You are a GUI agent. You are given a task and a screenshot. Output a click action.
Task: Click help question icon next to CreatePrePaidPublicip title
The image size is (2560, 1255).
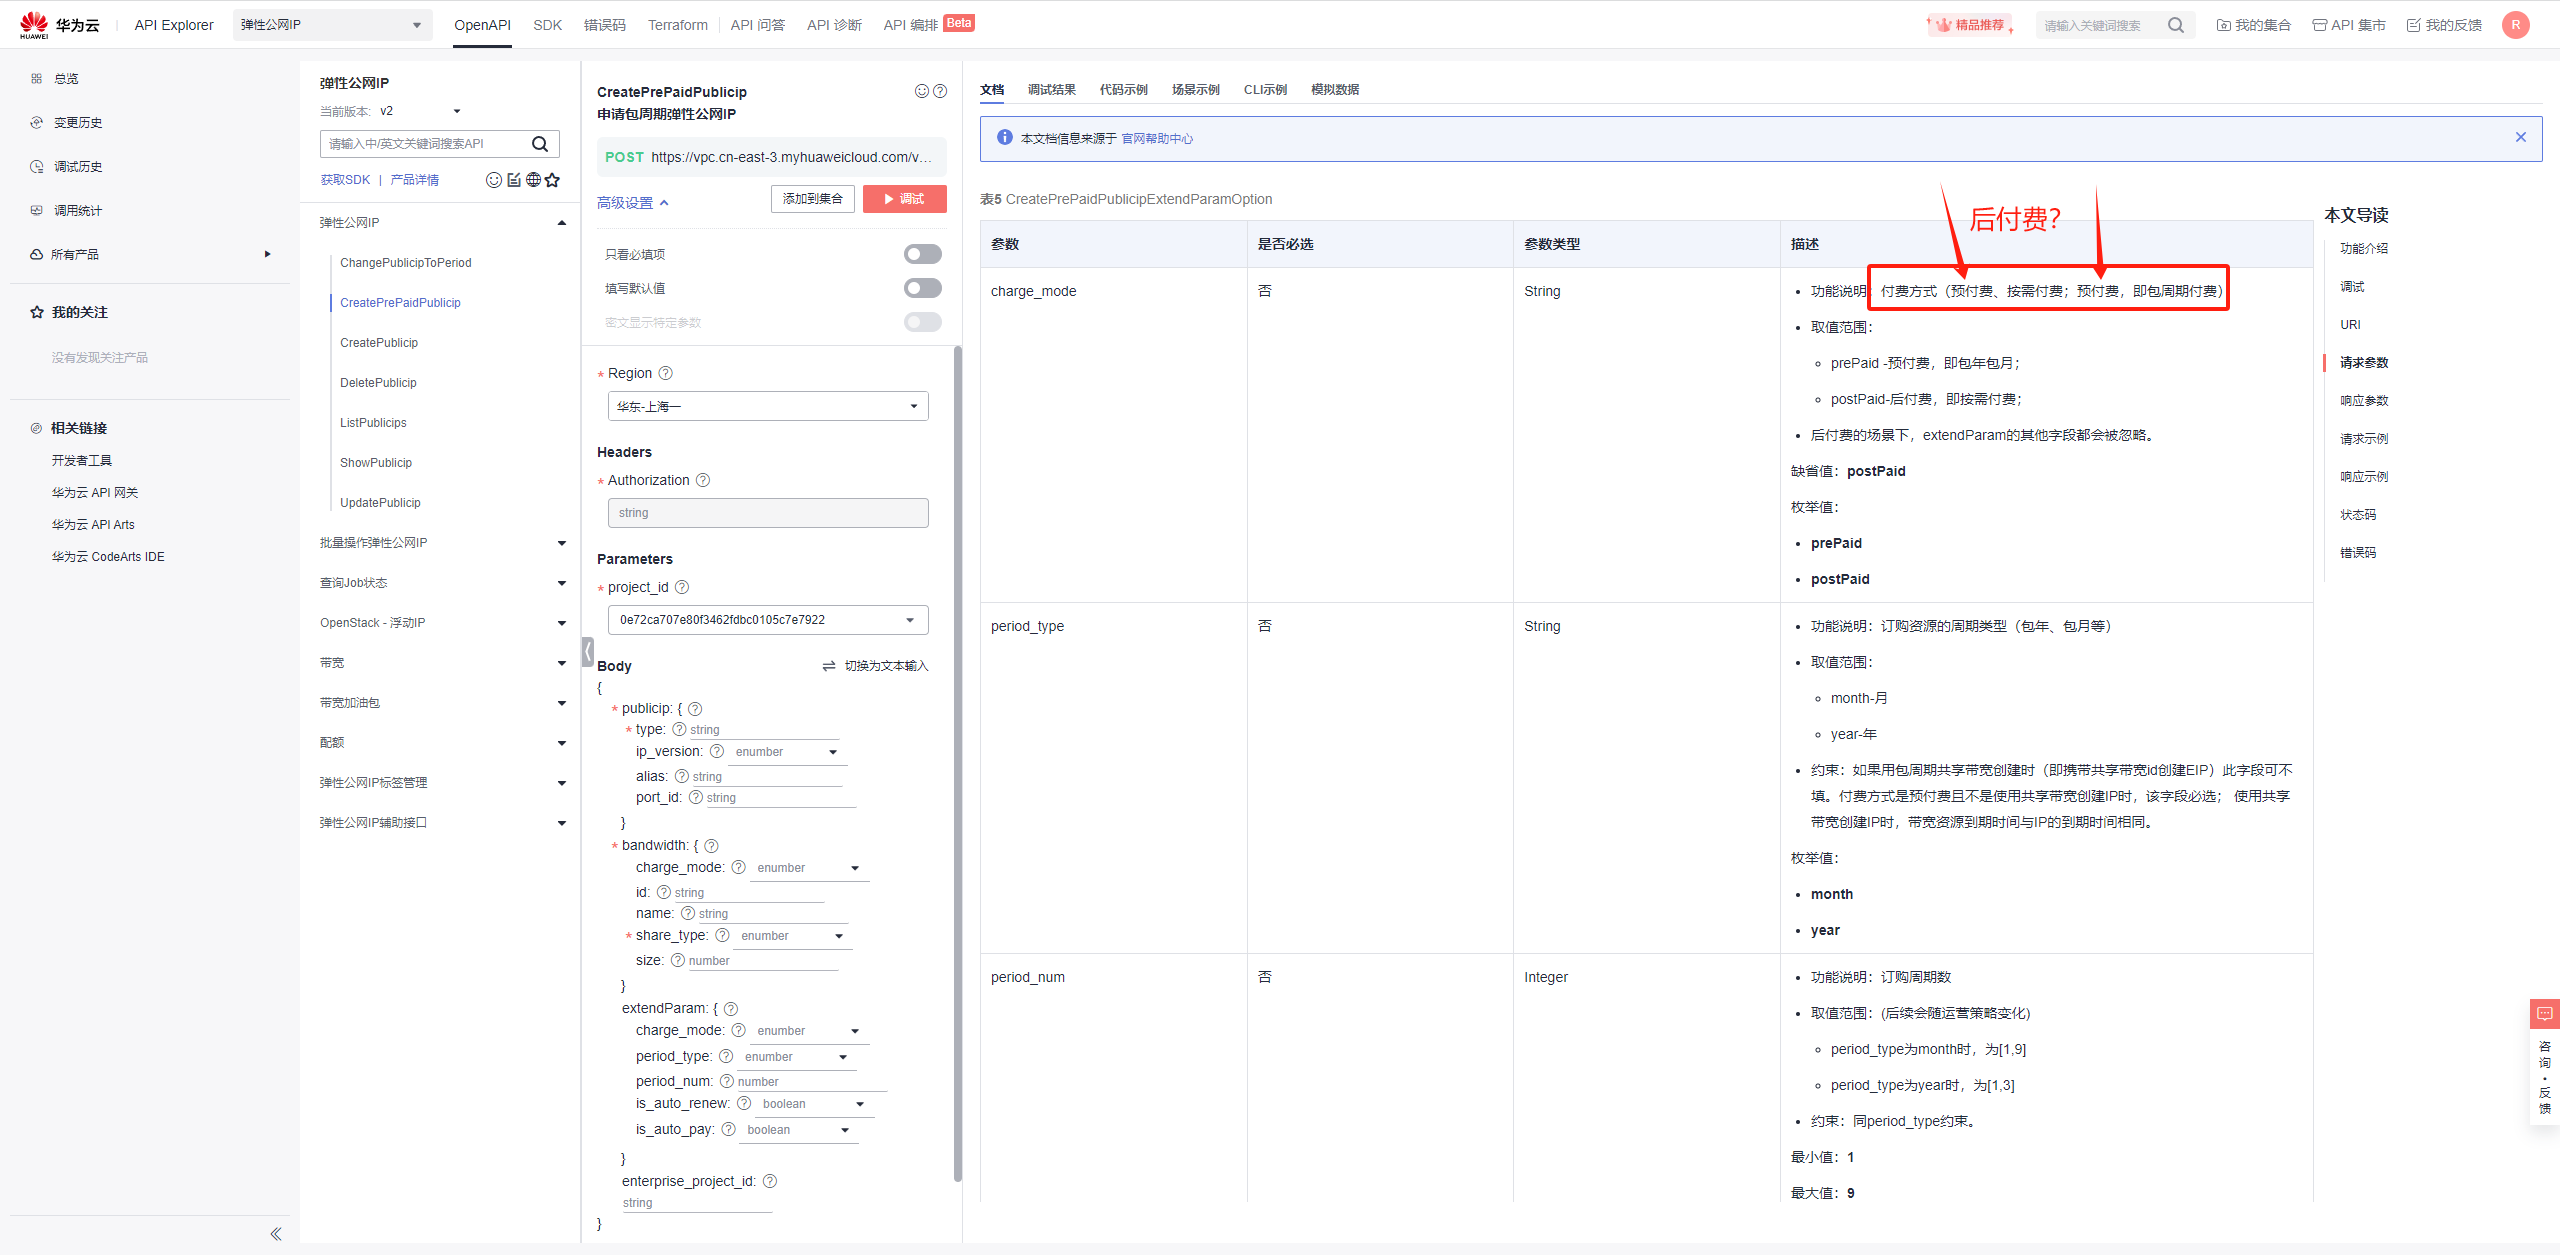coord(940,91)
